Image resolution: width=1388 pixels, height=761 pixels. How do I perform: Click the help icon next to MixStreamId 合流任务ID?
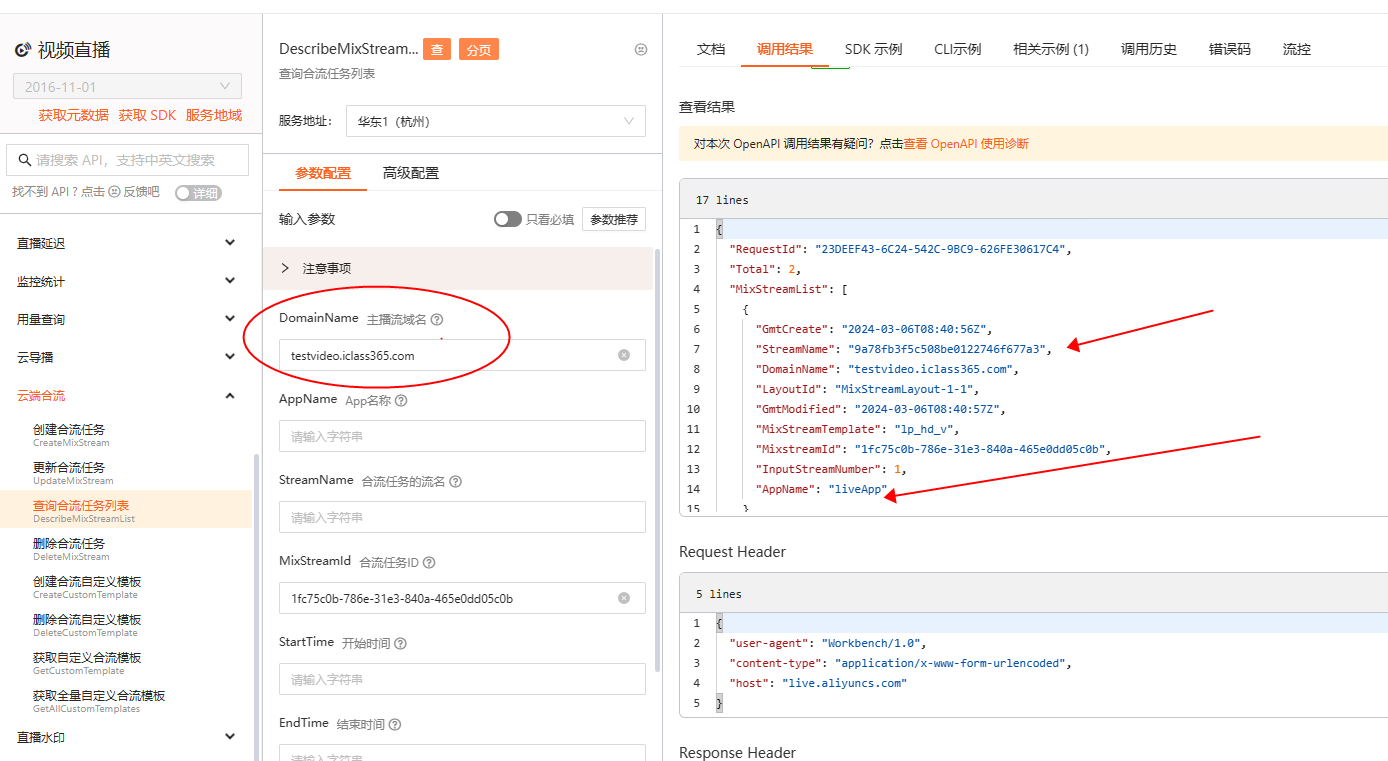pos(429,562)
